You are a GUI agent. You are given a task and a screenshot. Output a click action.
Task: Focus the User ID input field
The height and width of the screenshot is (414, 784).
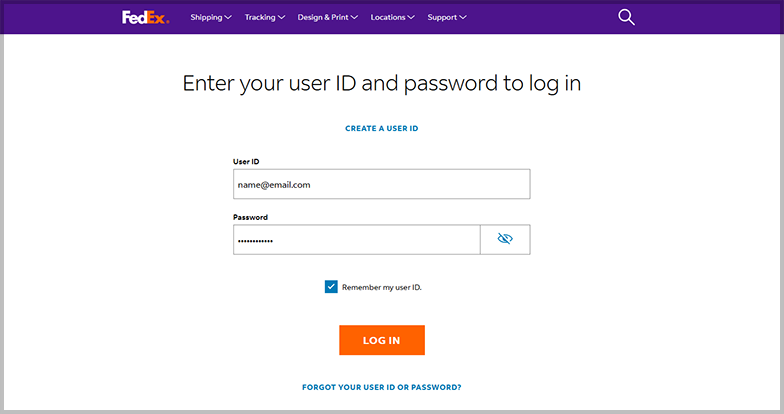click(381, 184)
